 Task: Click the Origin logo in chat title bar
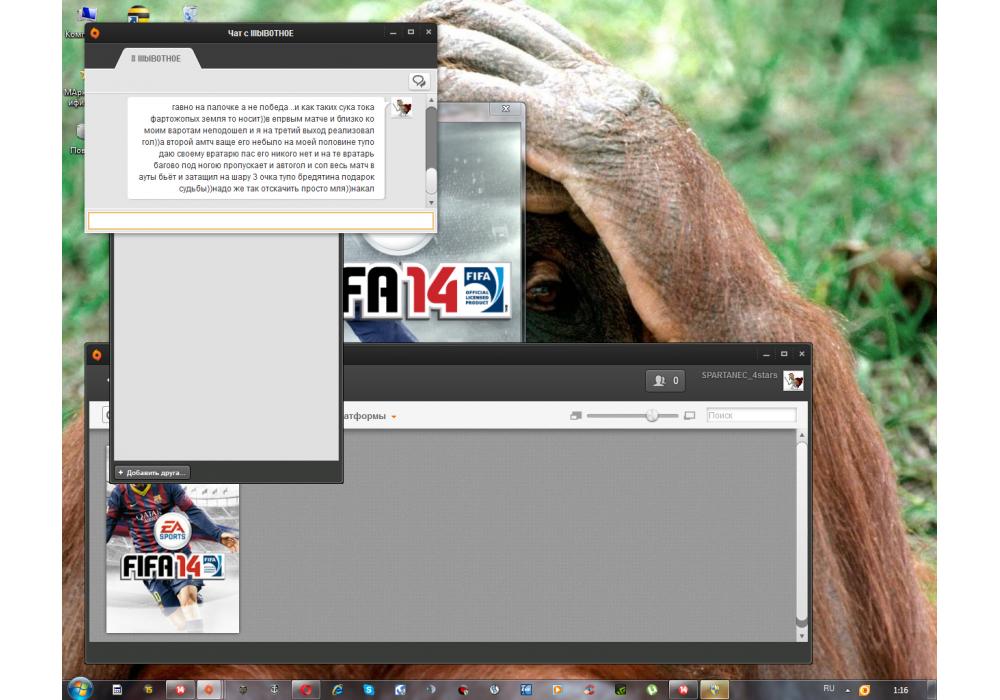(95, 33)
